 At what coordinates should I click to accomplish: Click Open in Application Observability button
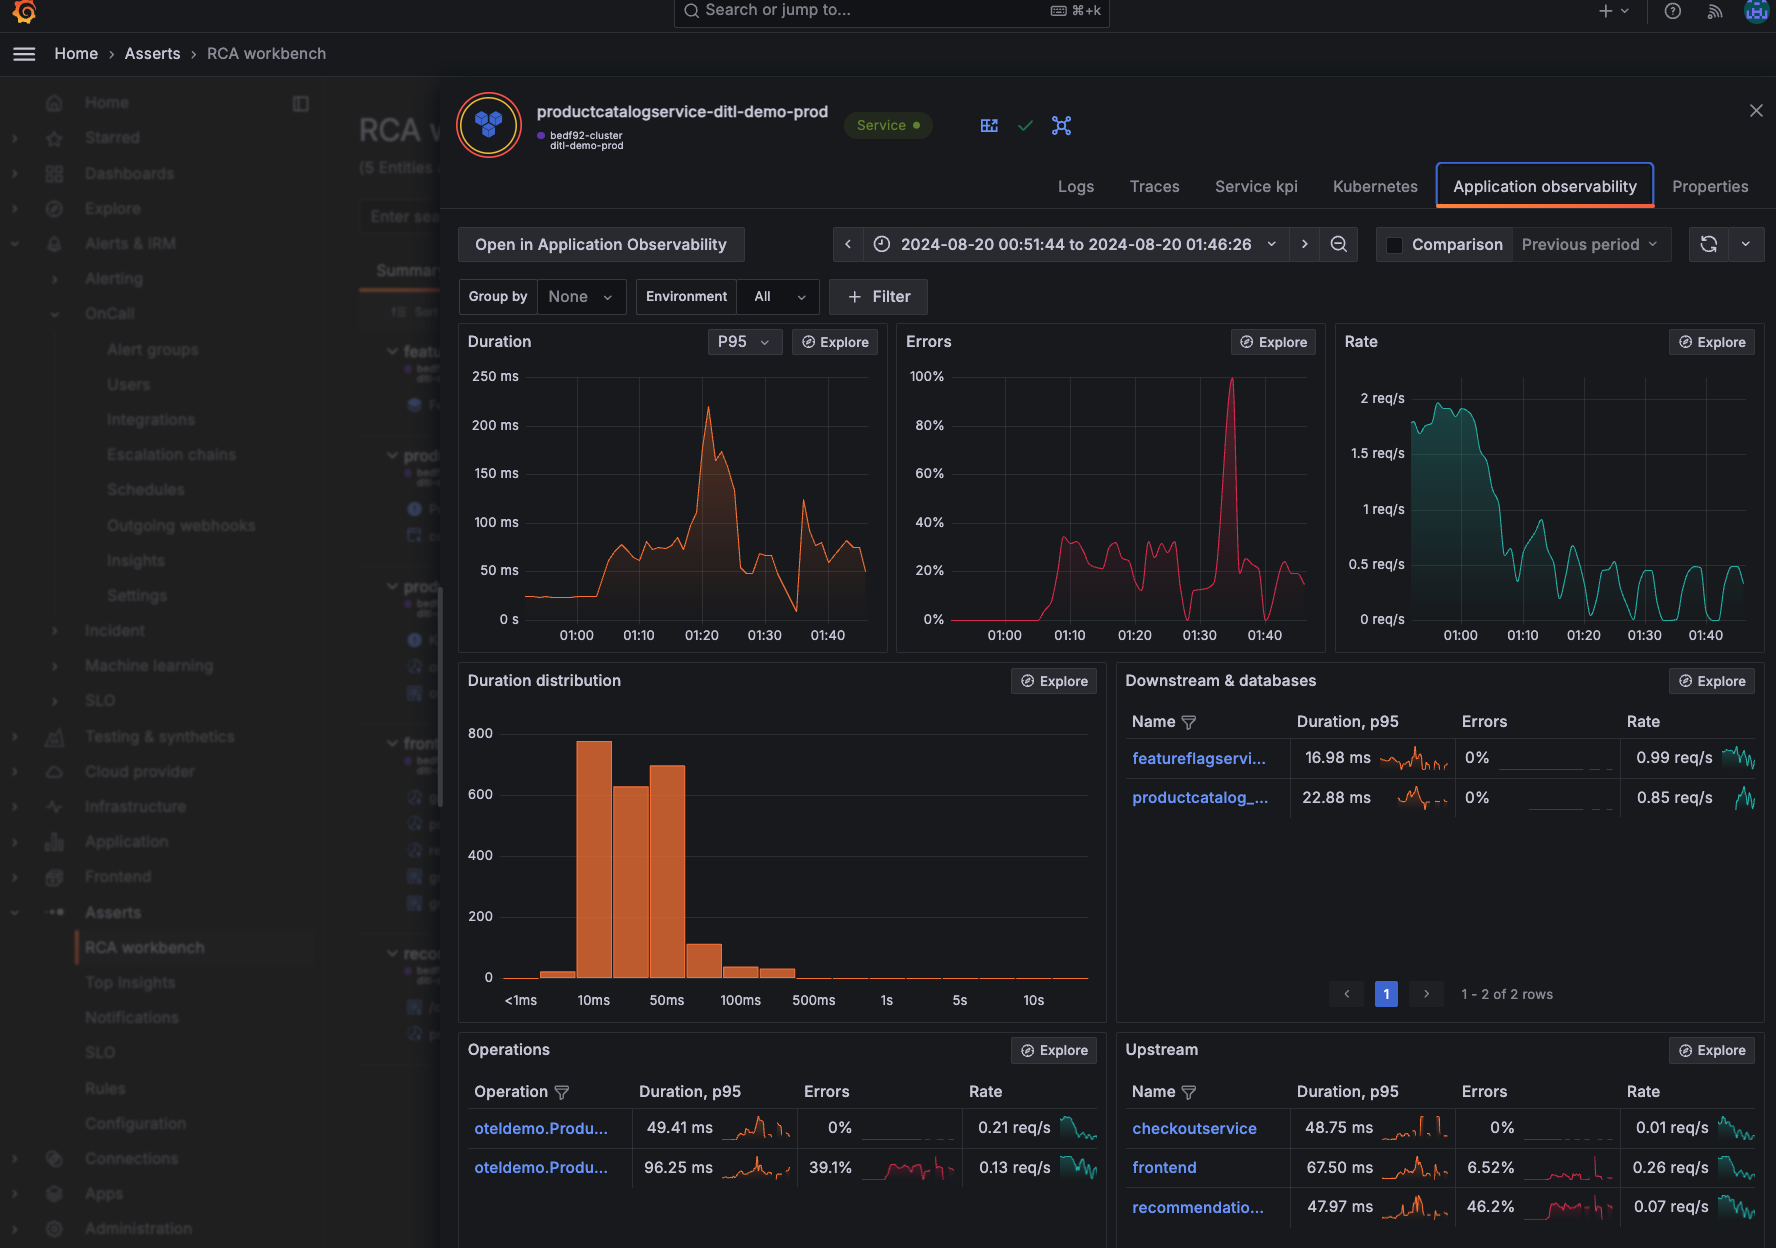600,244
